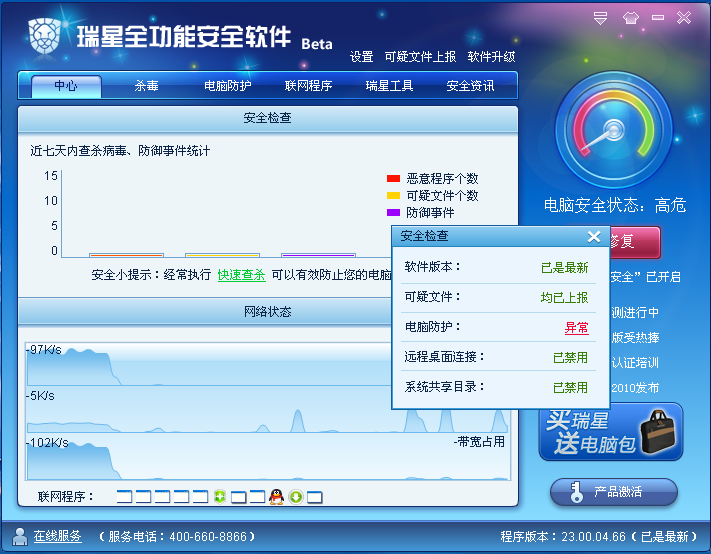
Task: Click the 软件版本: label in the popup
Action: pos(433,267)
